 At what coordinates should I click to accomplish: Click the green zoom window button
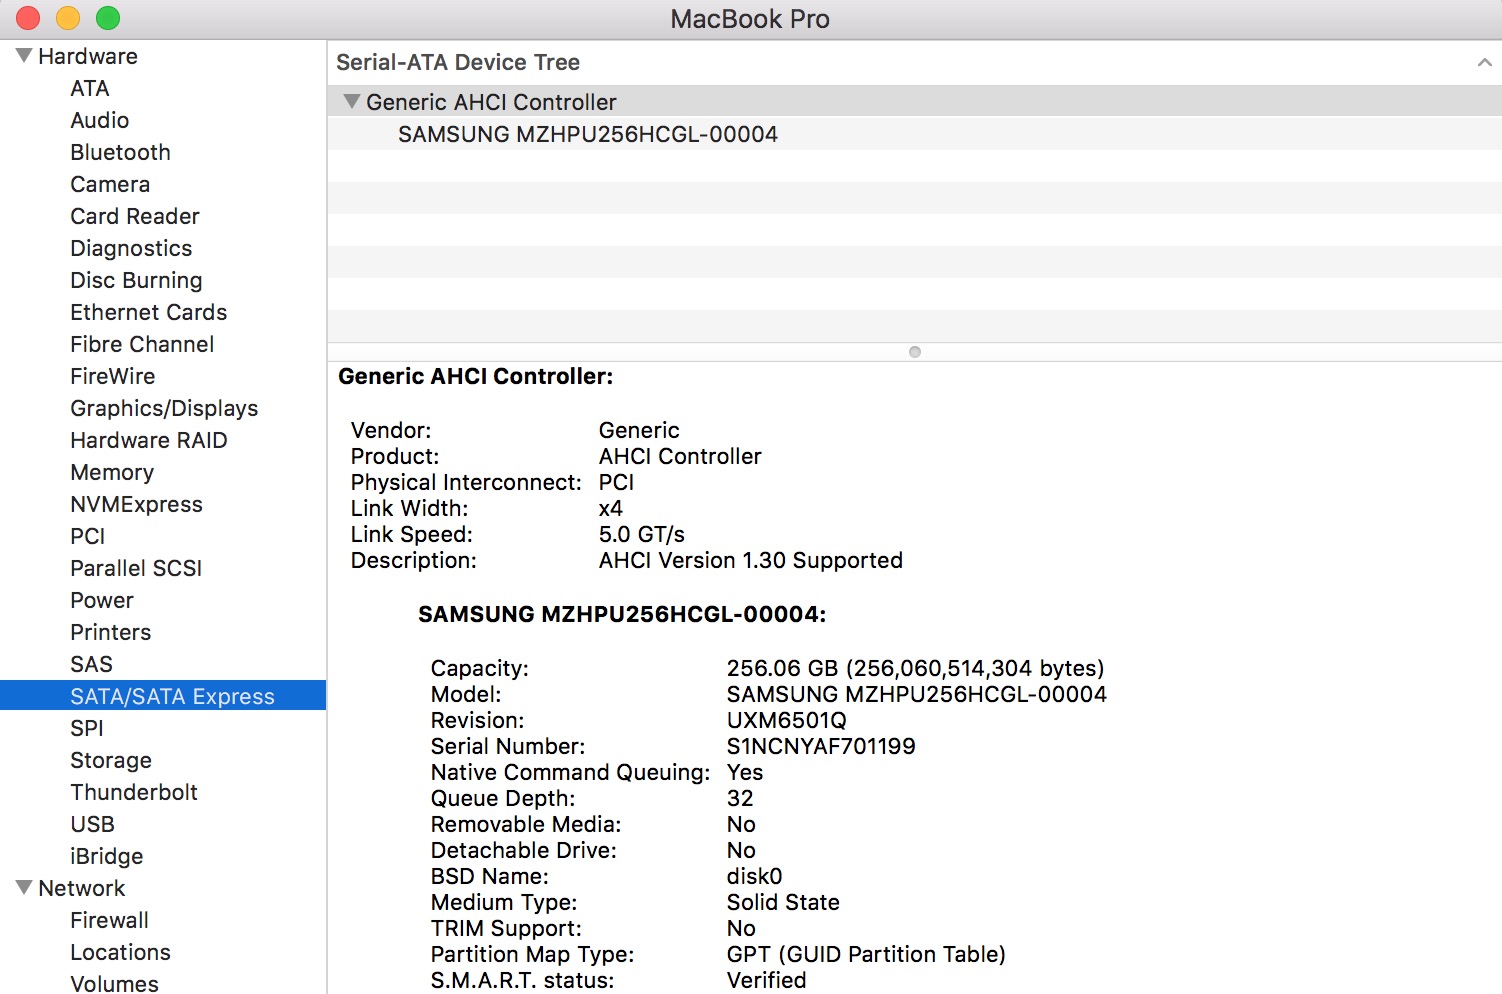coord(108,18)
